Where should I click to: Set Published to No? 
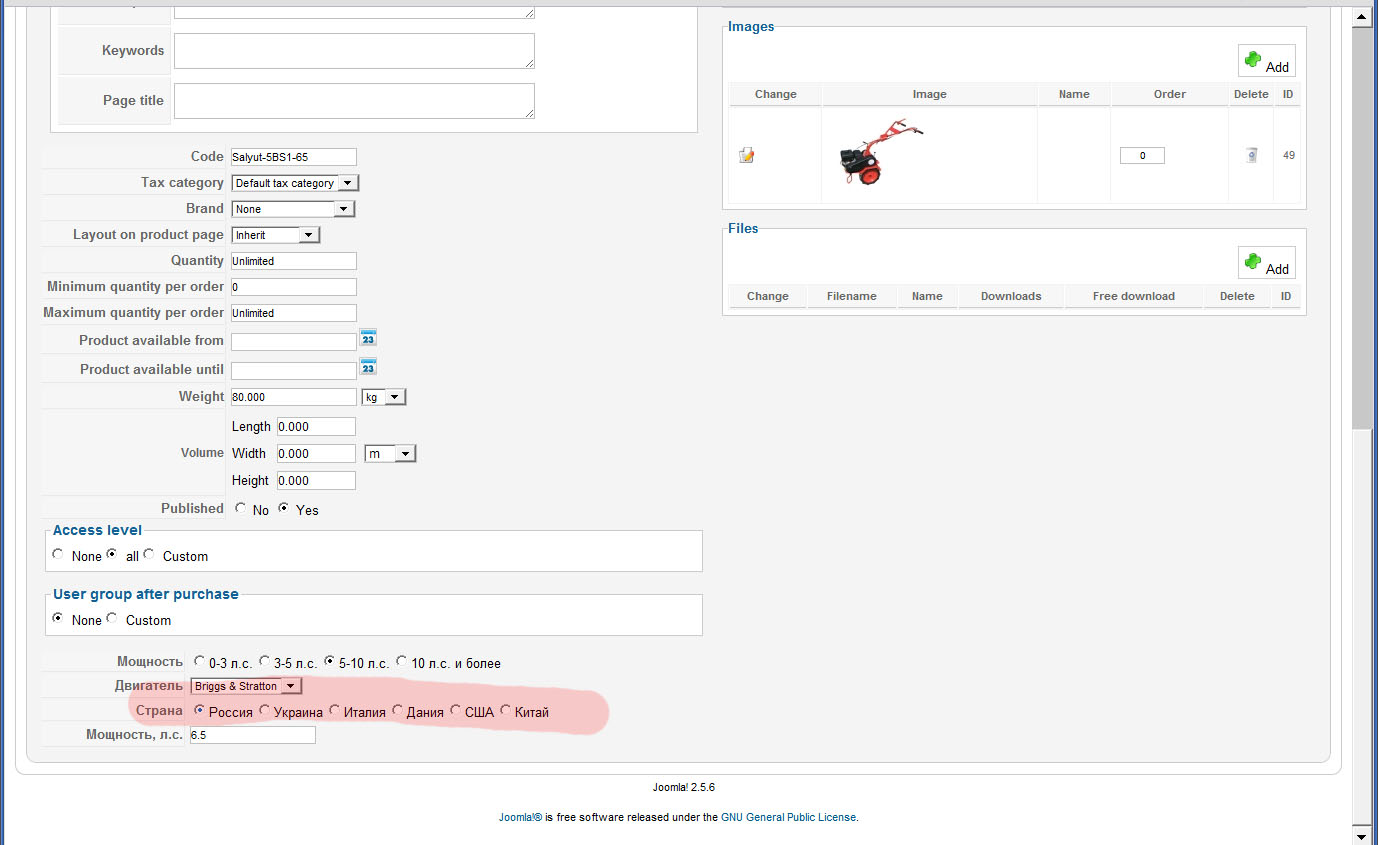(x=241, y=508)
